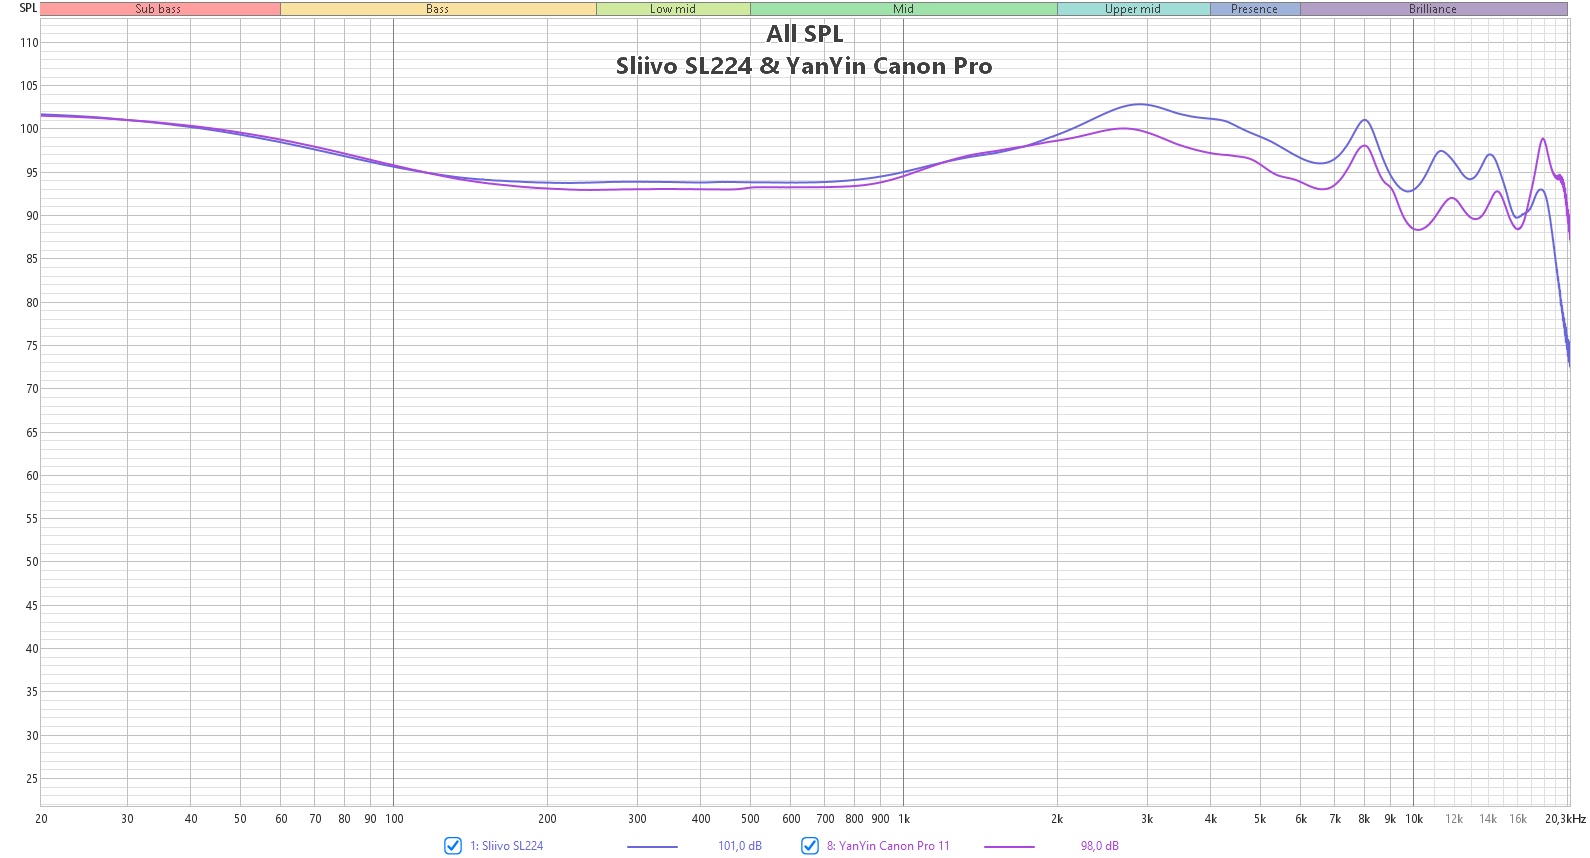This screenshot has width=1590, height=858.
Task: Click the 25 dB axis value
Action: [32, 779]
